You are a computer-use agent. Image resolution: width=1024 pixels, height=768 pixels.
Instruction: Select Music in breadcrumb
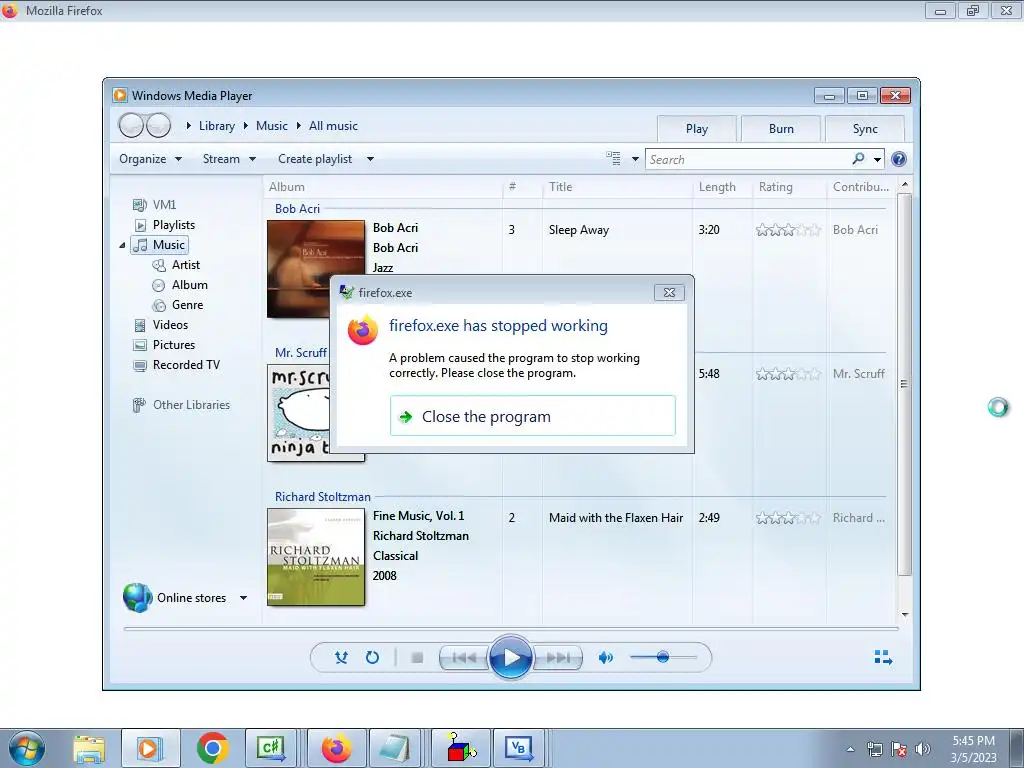[272, 126]
